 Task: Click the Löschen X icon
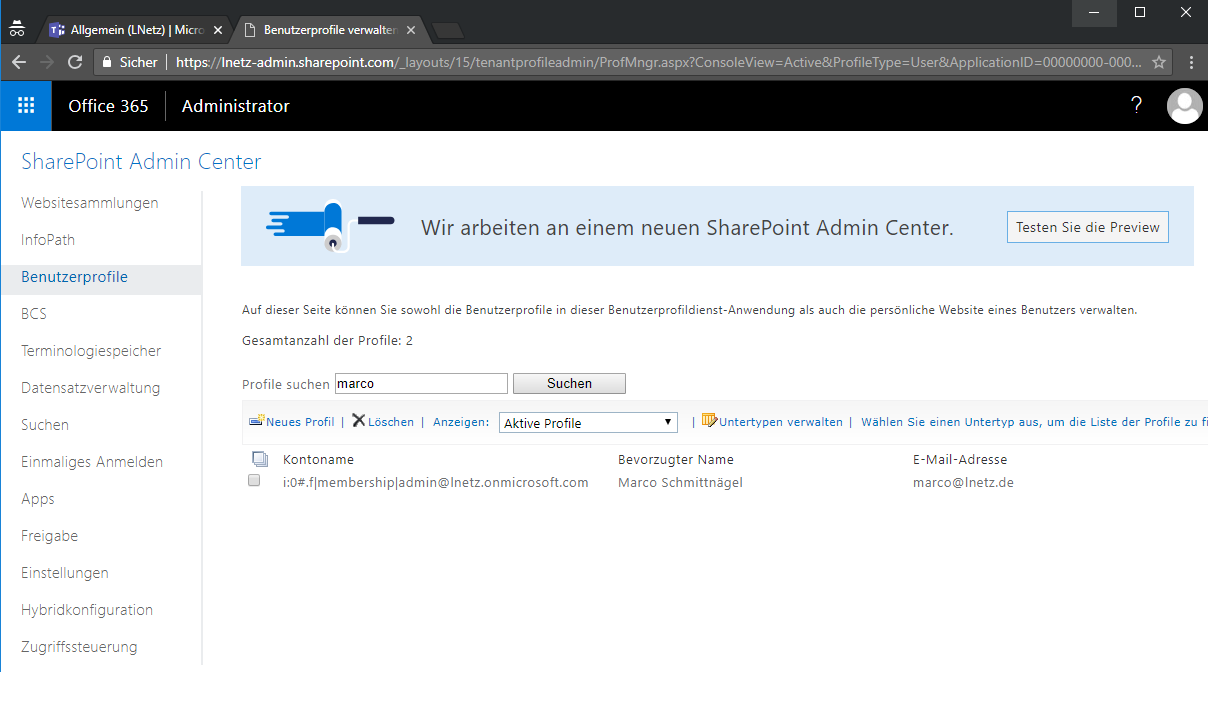coord(359,421)
